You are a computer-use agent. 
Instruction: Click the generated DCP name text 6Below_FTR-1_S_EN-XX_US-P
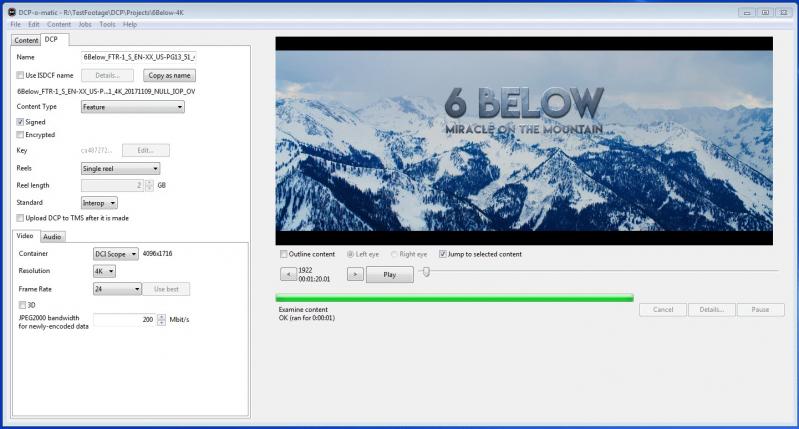106,92
